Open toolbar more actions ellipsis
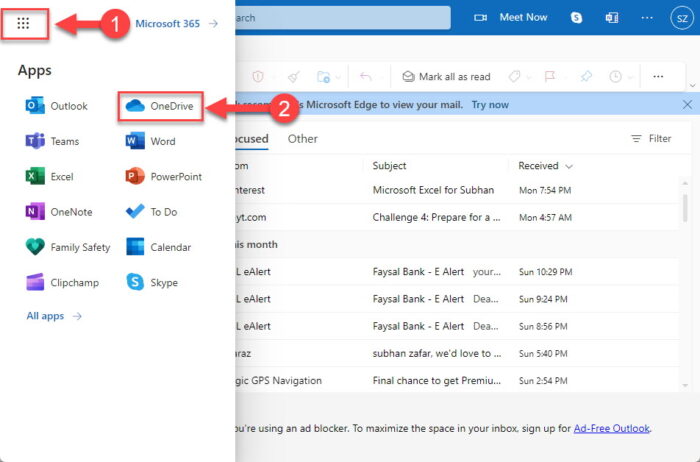The height and width of the screenshot is (462, 700). (658, 77)
